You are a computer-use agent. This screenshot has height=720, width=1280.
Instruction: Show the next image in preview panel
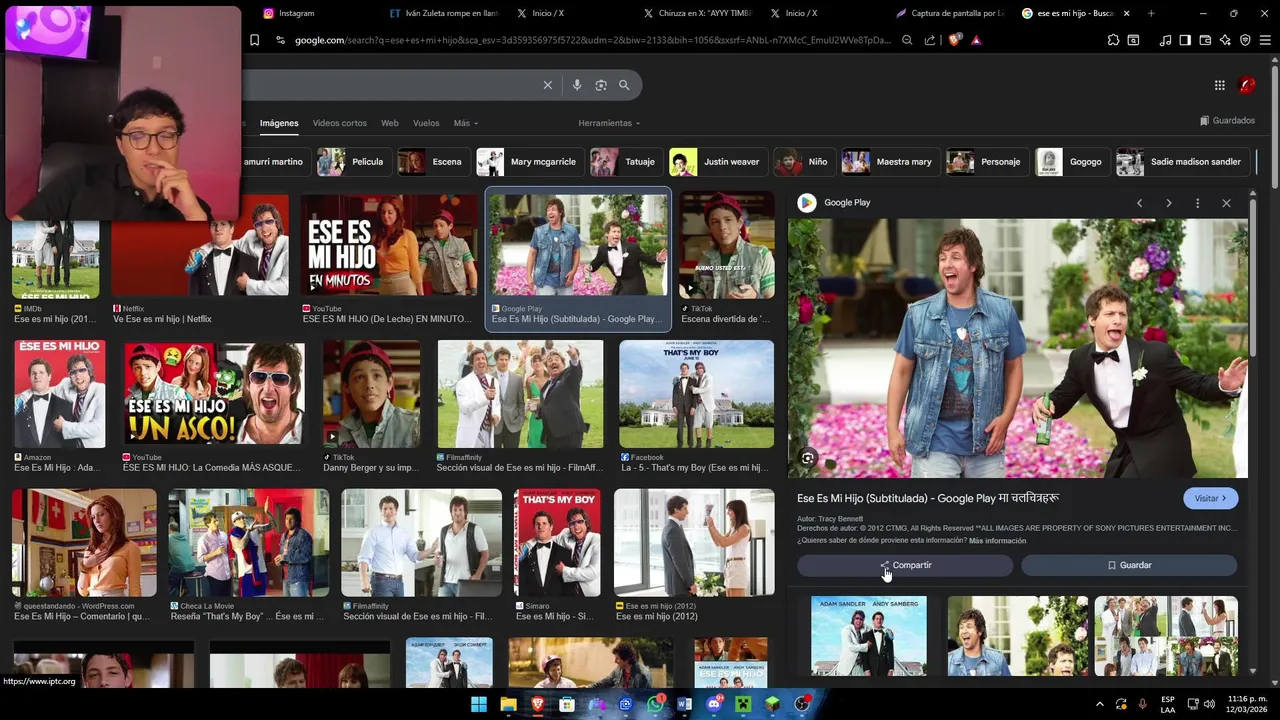[1168, 203]
